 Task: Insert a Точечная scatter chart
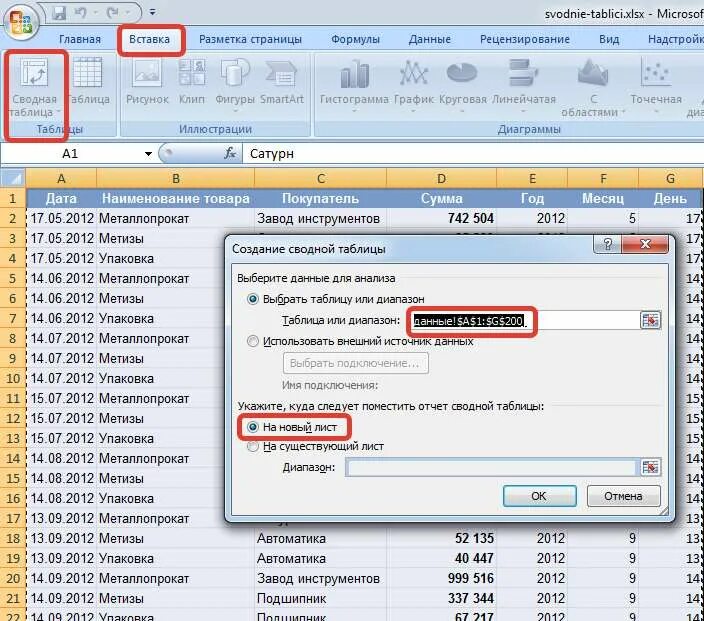click(x=656, y=85)
